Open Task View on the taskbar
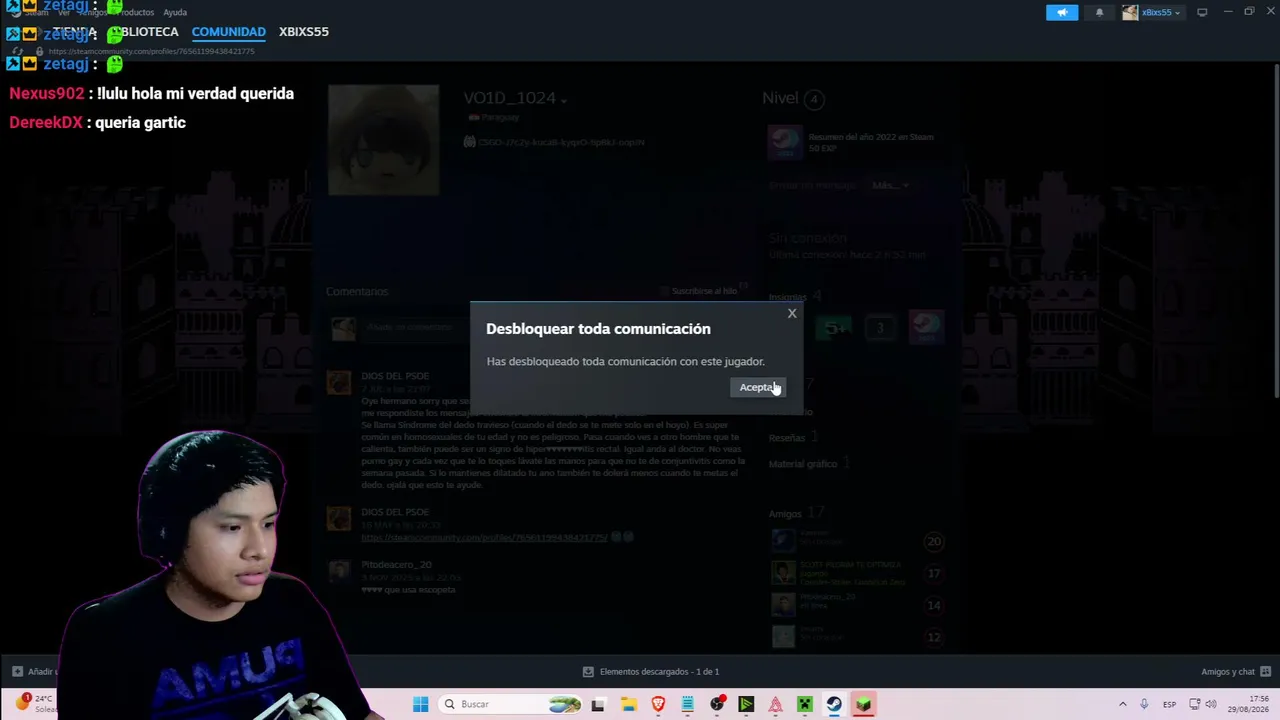The width and height of the screenshot is (1280, 720). 598,704
